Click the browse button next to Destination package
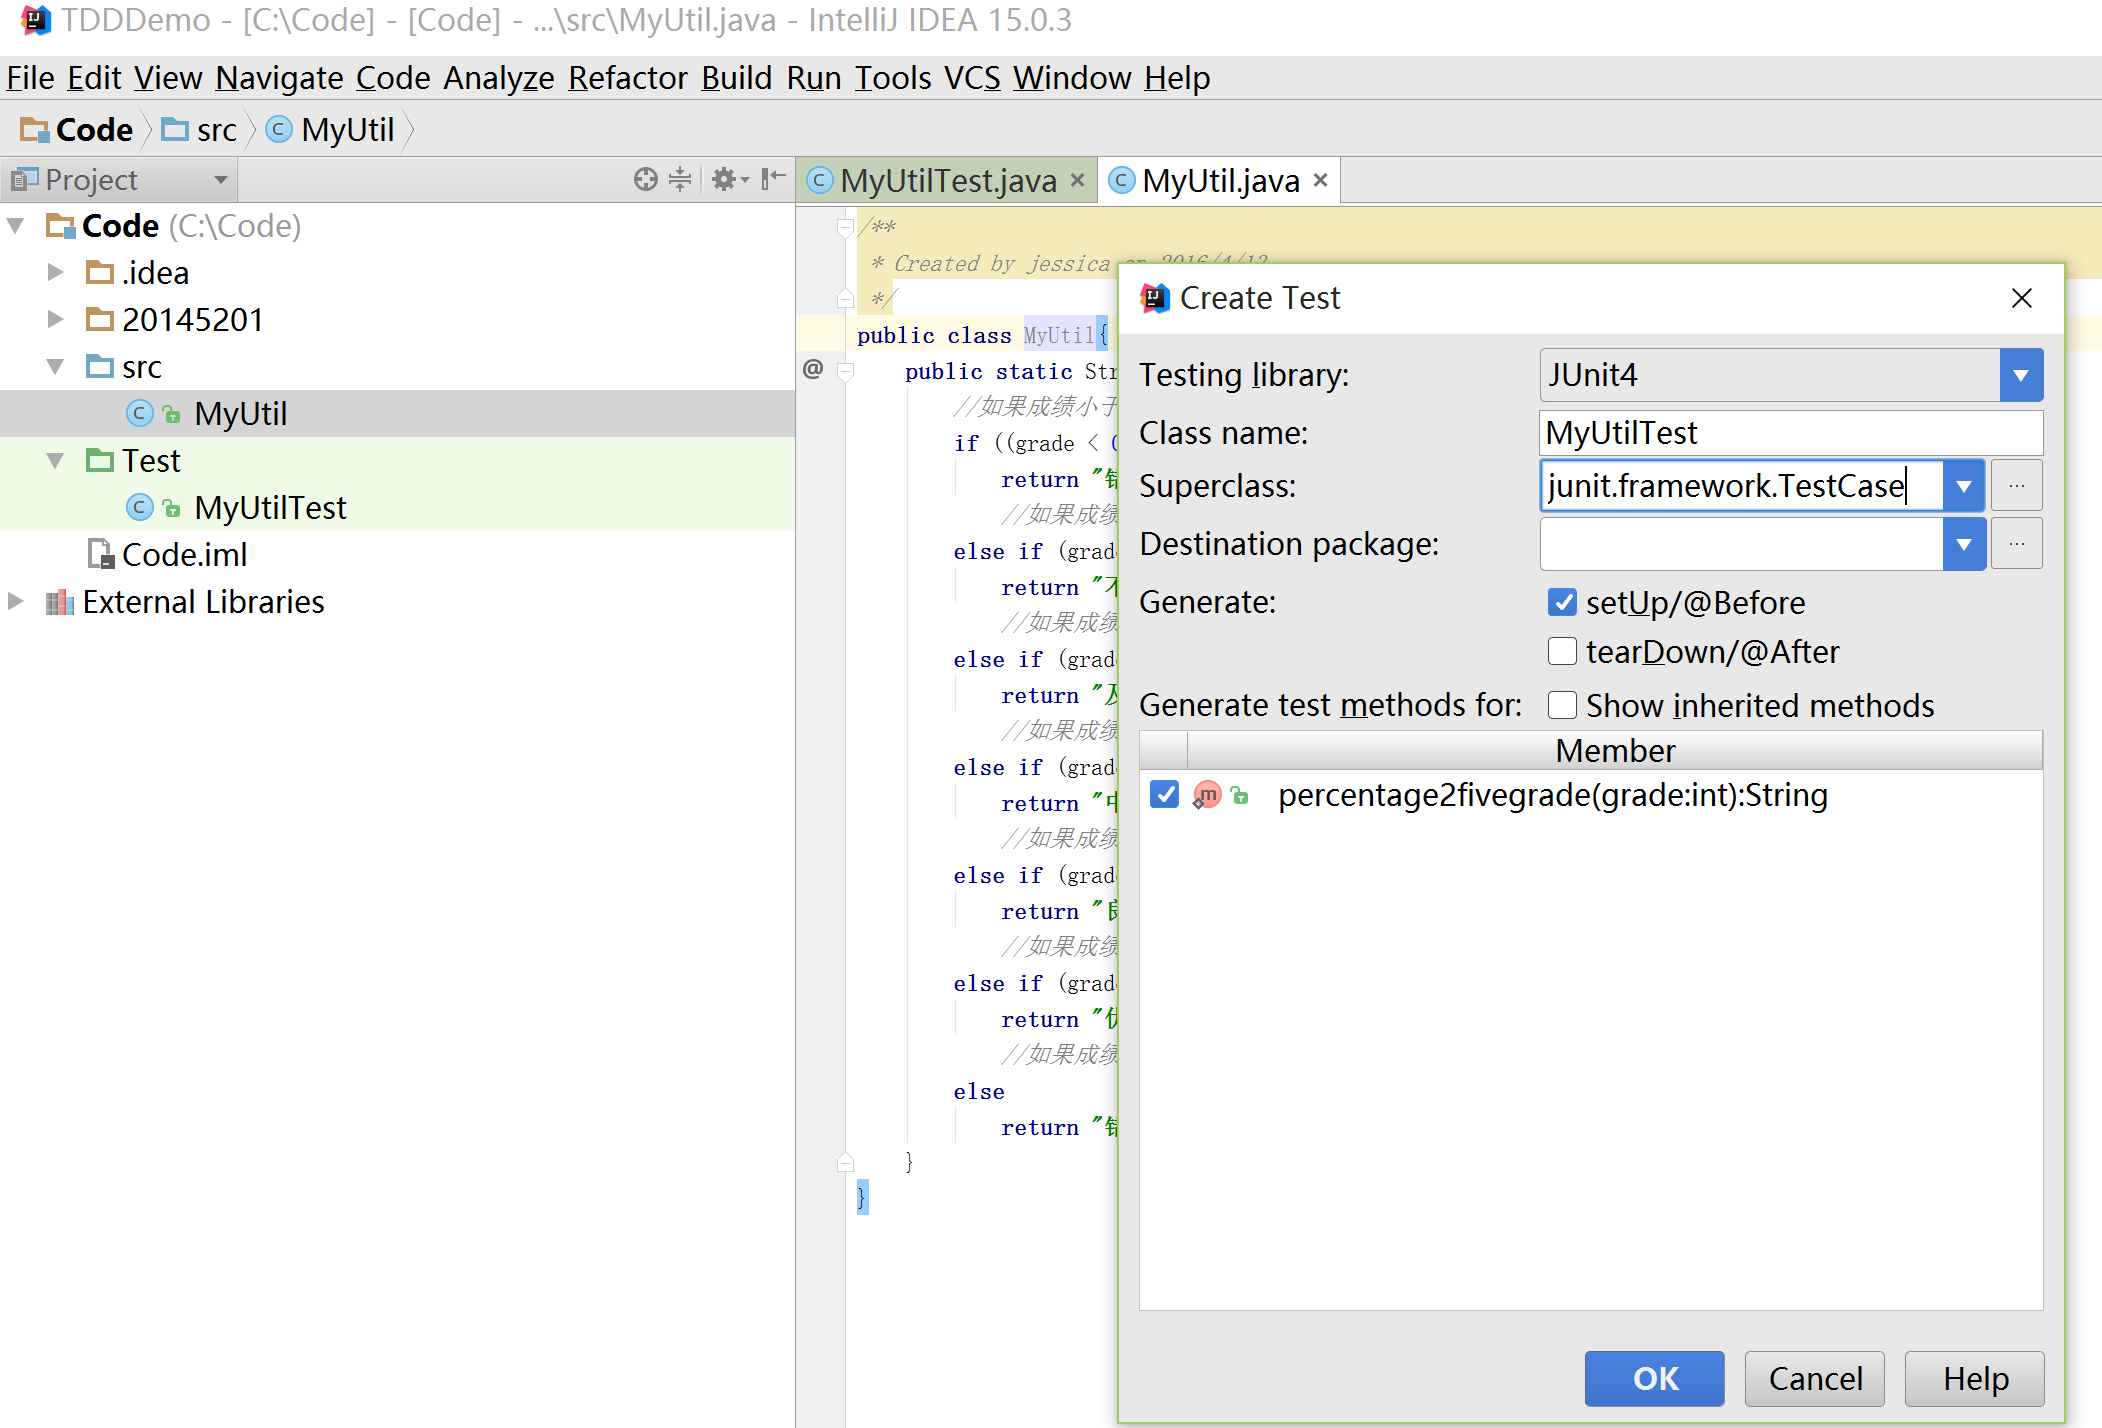 click(x=2017, y=544)
